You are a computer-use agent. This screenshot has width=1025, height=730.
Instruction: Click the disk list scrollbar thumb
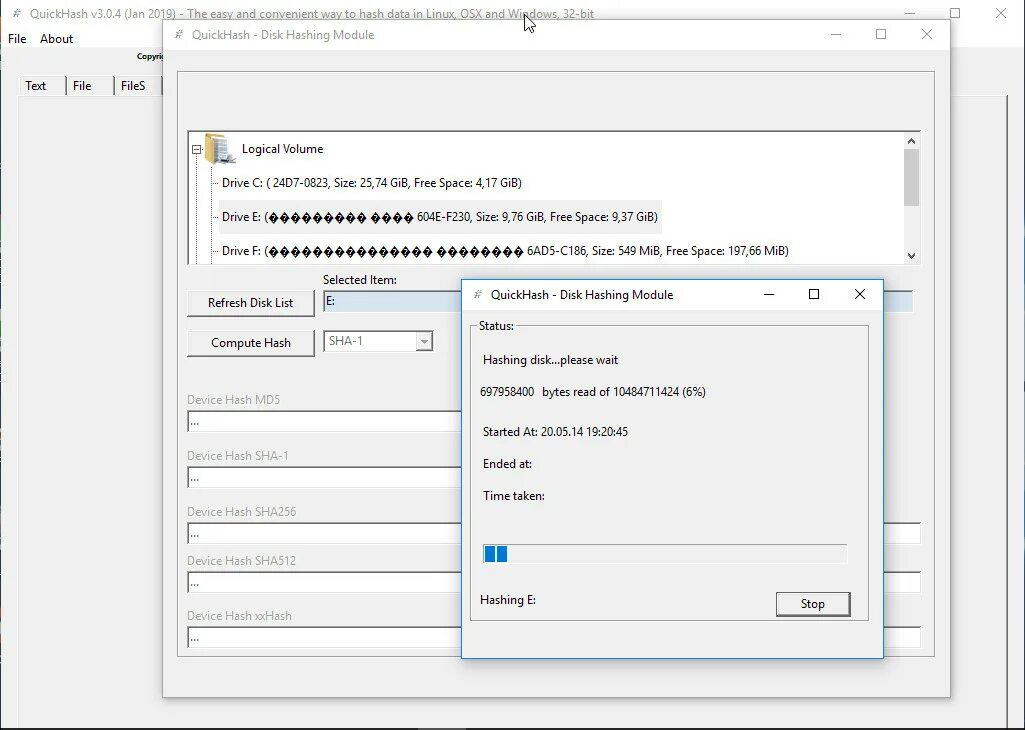(x=911, y=178)
